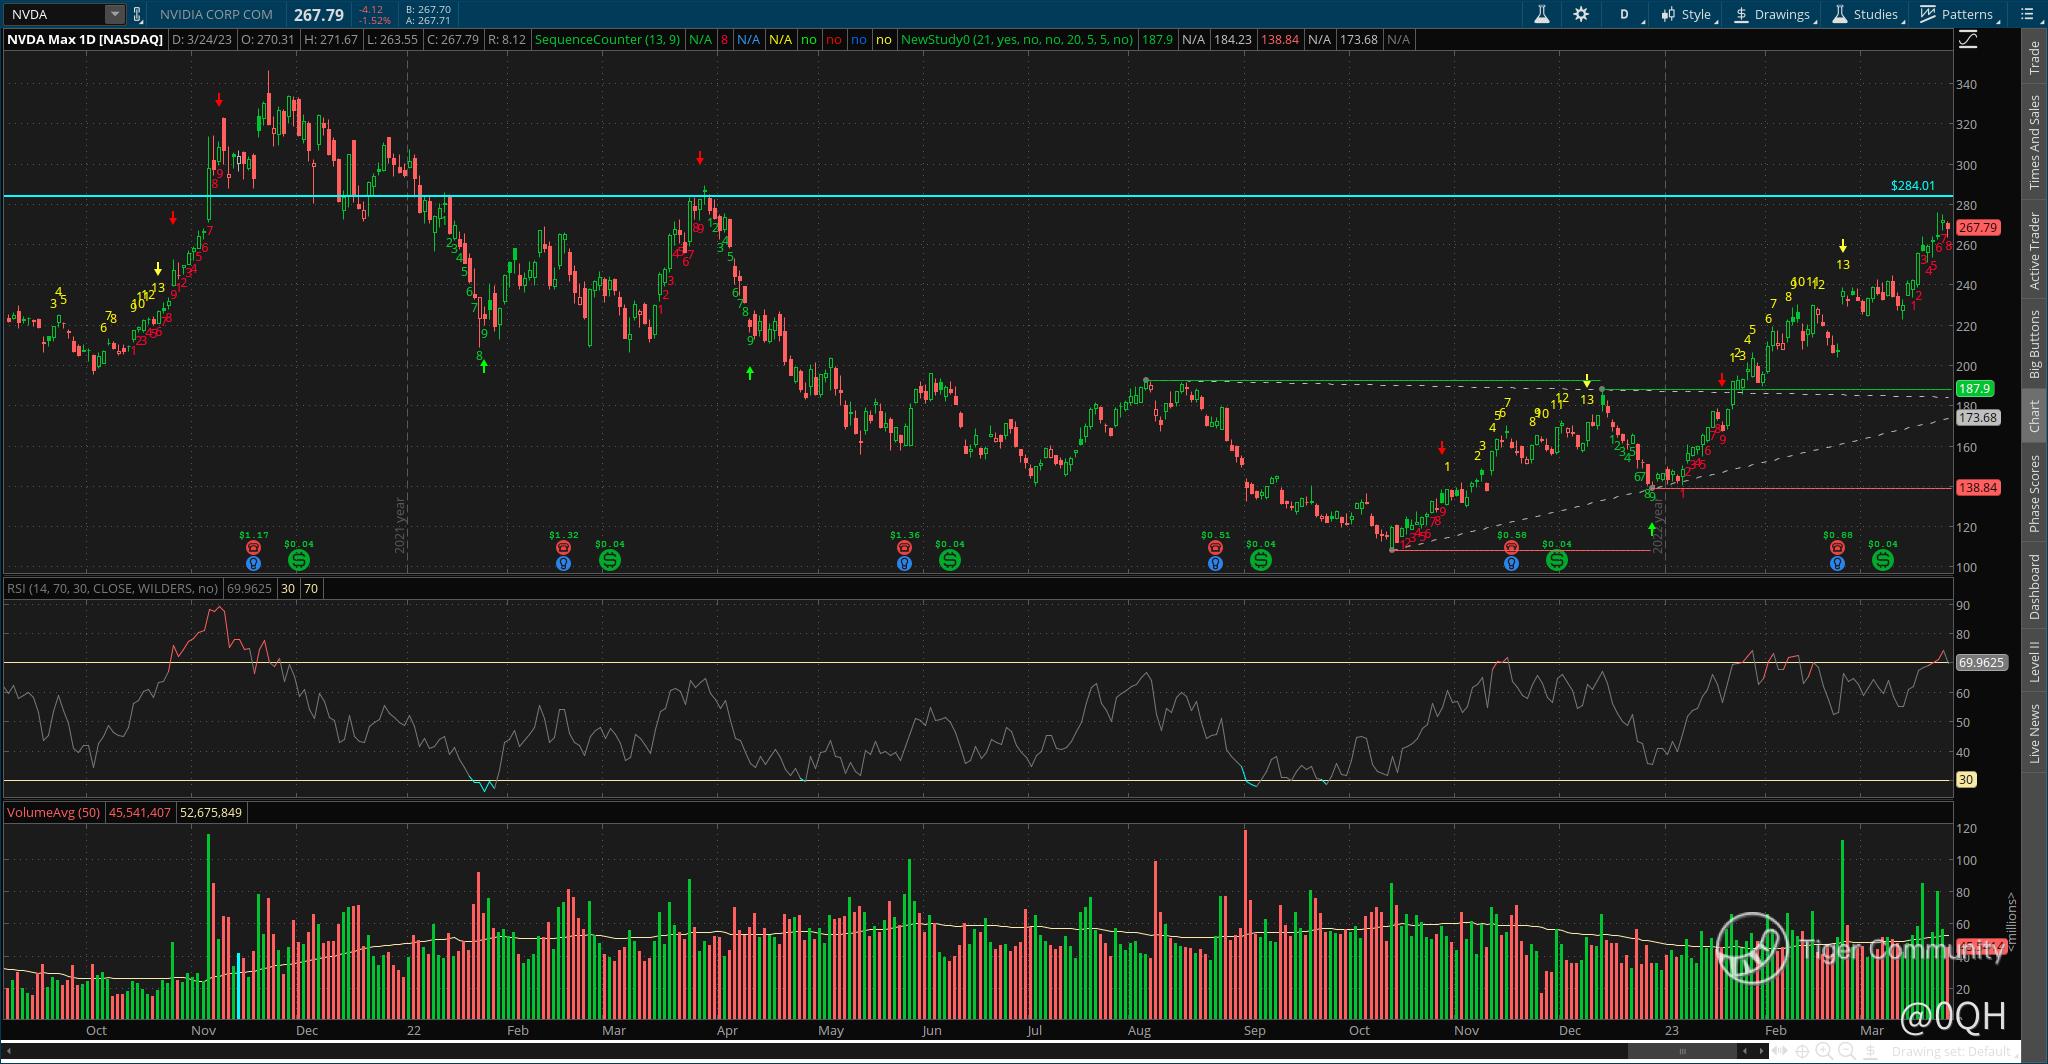Image resolution: width=2048 pixels, height=1064 pixels.
Task: Click the red 138.84 price axis label
Action: point(1978,488)
